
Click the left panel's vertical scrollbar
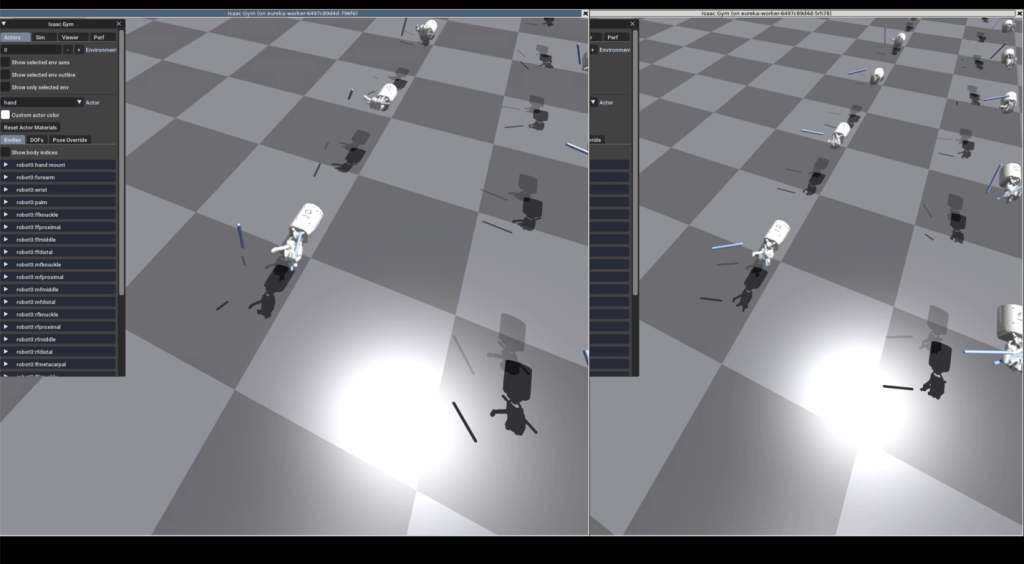[121, 163]
